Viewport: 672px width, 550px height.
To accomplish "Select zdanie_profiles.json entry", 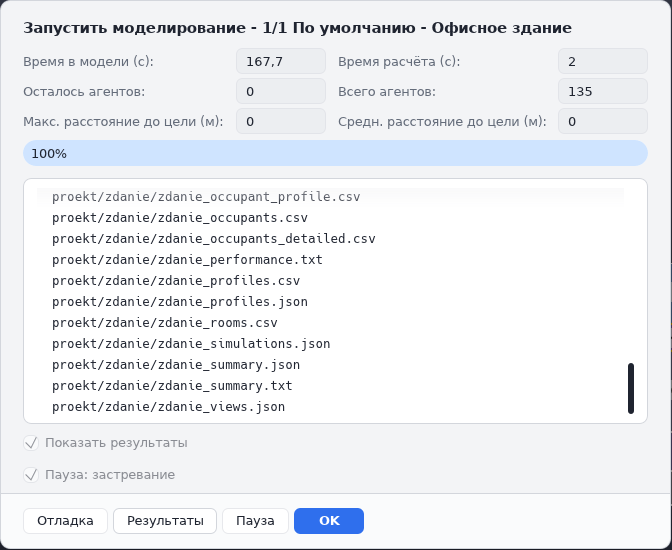I will (180, 302).
